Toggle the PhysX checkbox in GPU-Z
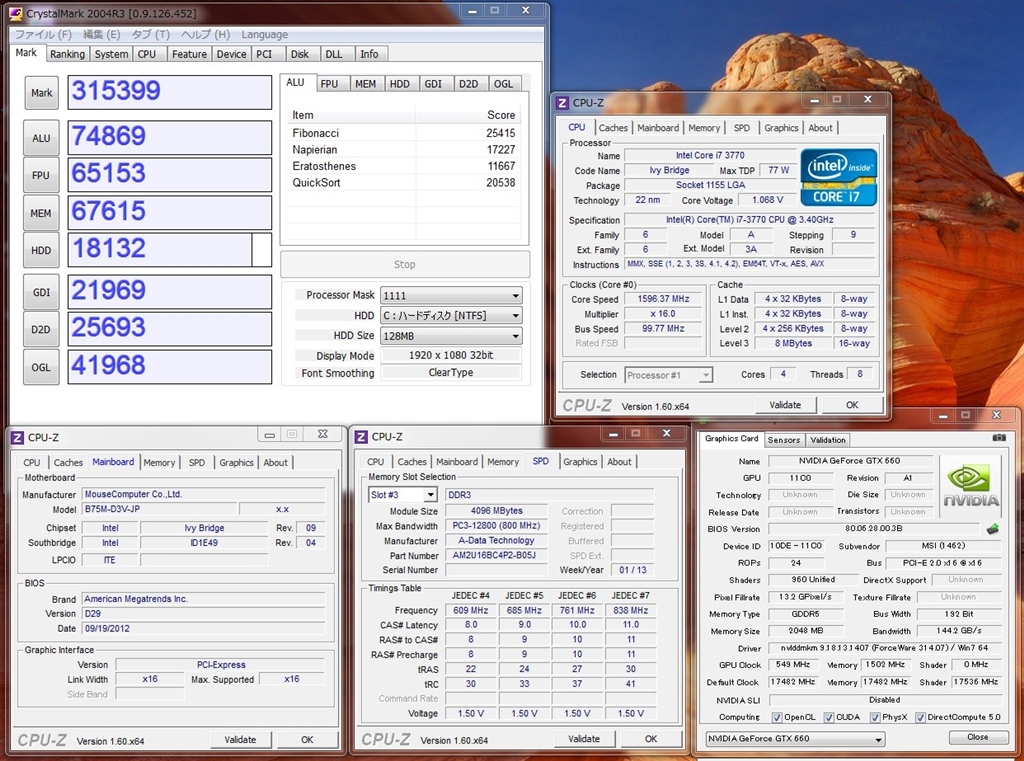This screenshot has width=1024, height=761. pyautogui.click(x=875, y=717)
